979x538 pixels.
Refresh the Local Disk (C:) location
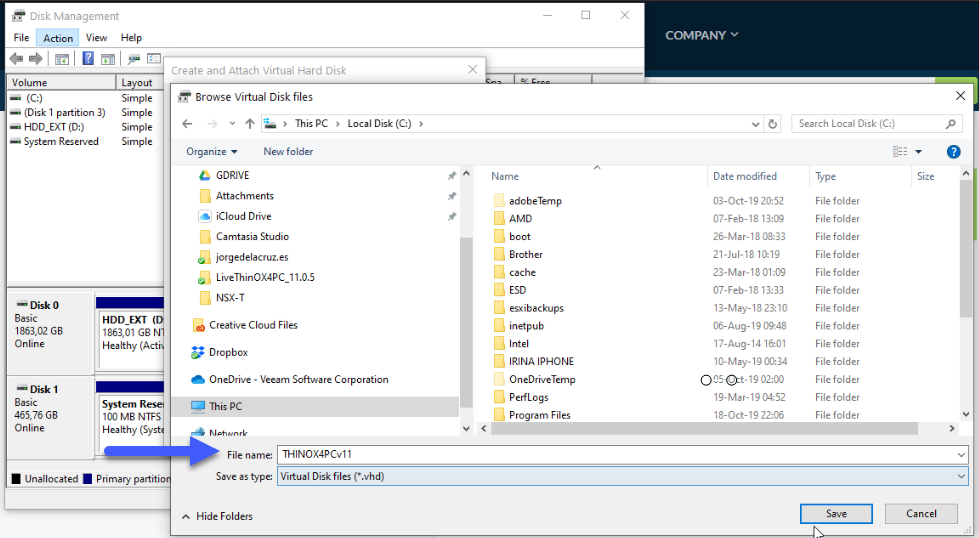[x=772, y=124]
